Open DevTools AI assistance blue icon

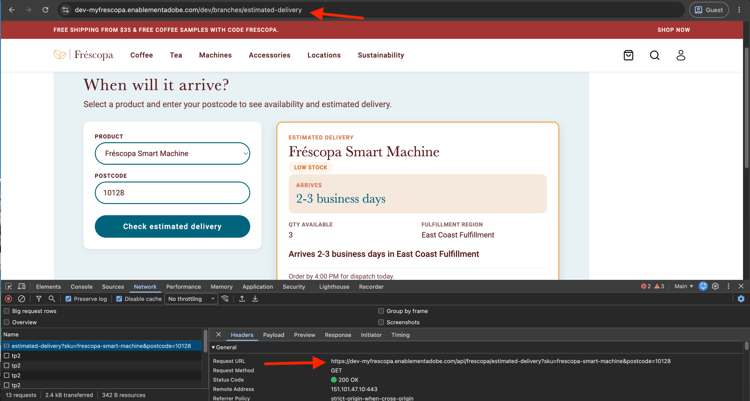pos(703,286)
